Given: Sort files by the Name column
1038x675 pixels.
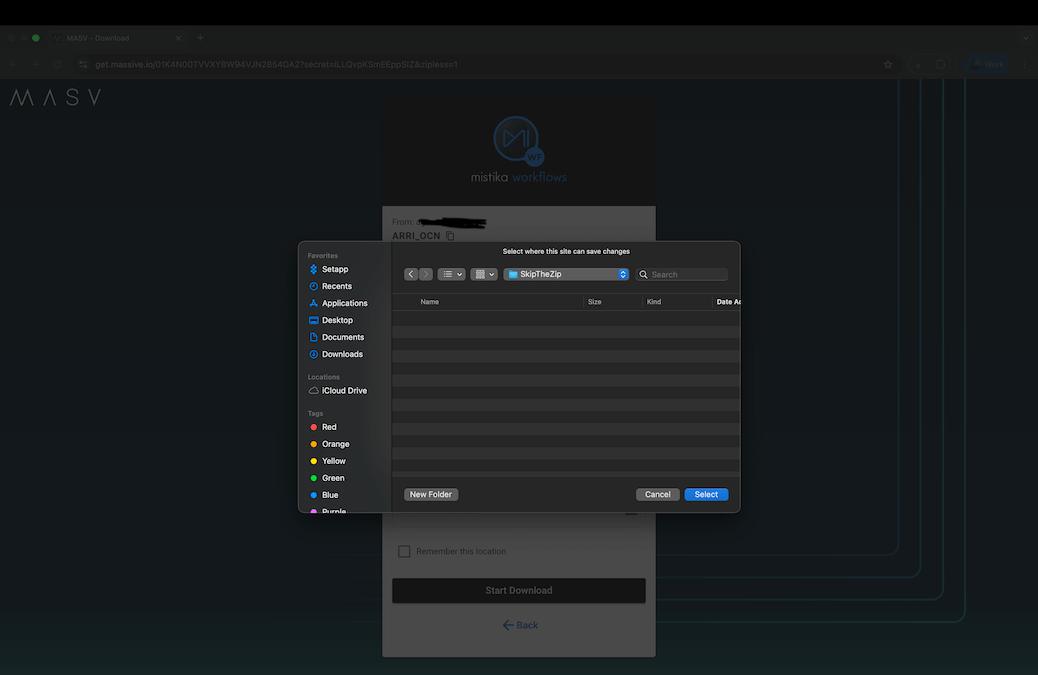Looking at the screenshot, I should click(430, 301).
